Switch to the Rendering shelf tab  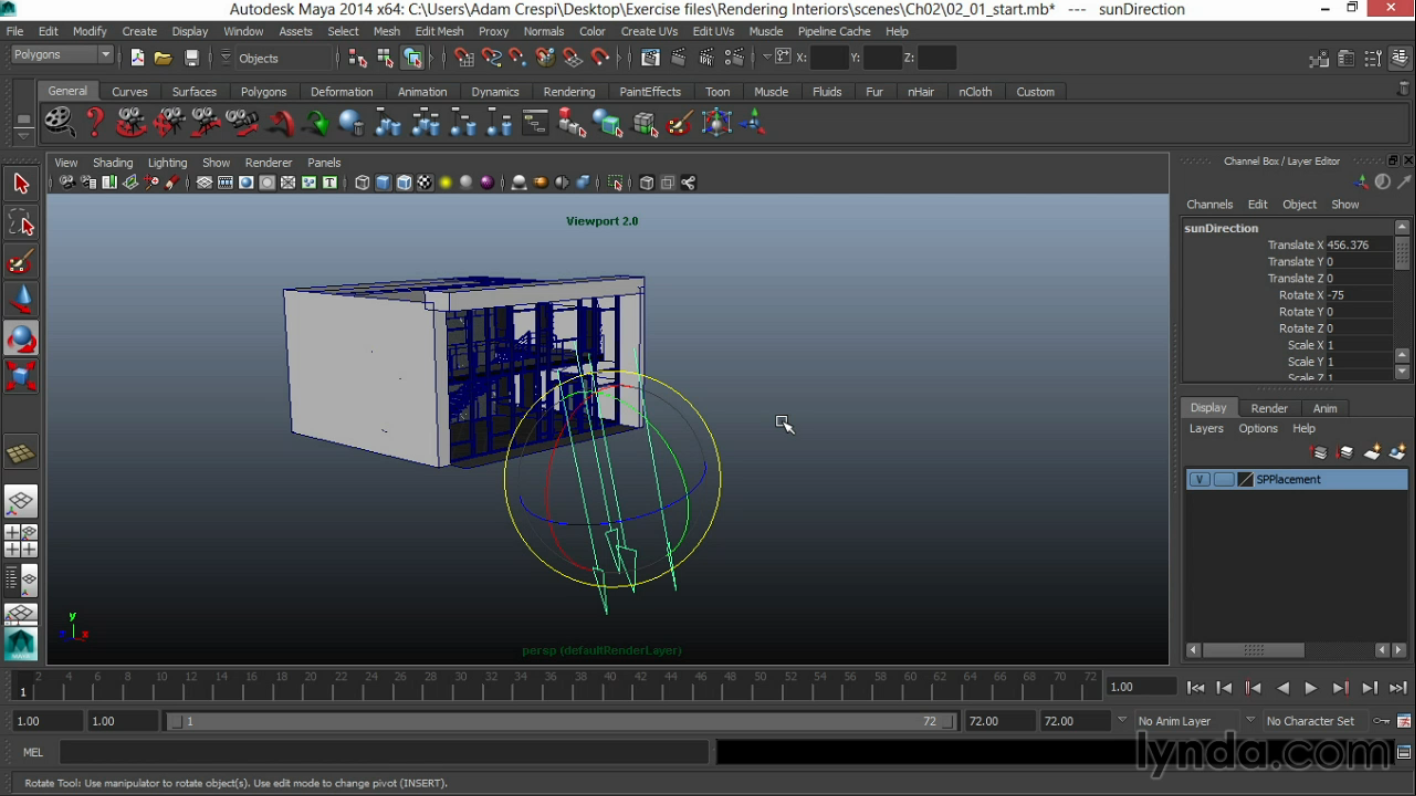coord(569,92)
